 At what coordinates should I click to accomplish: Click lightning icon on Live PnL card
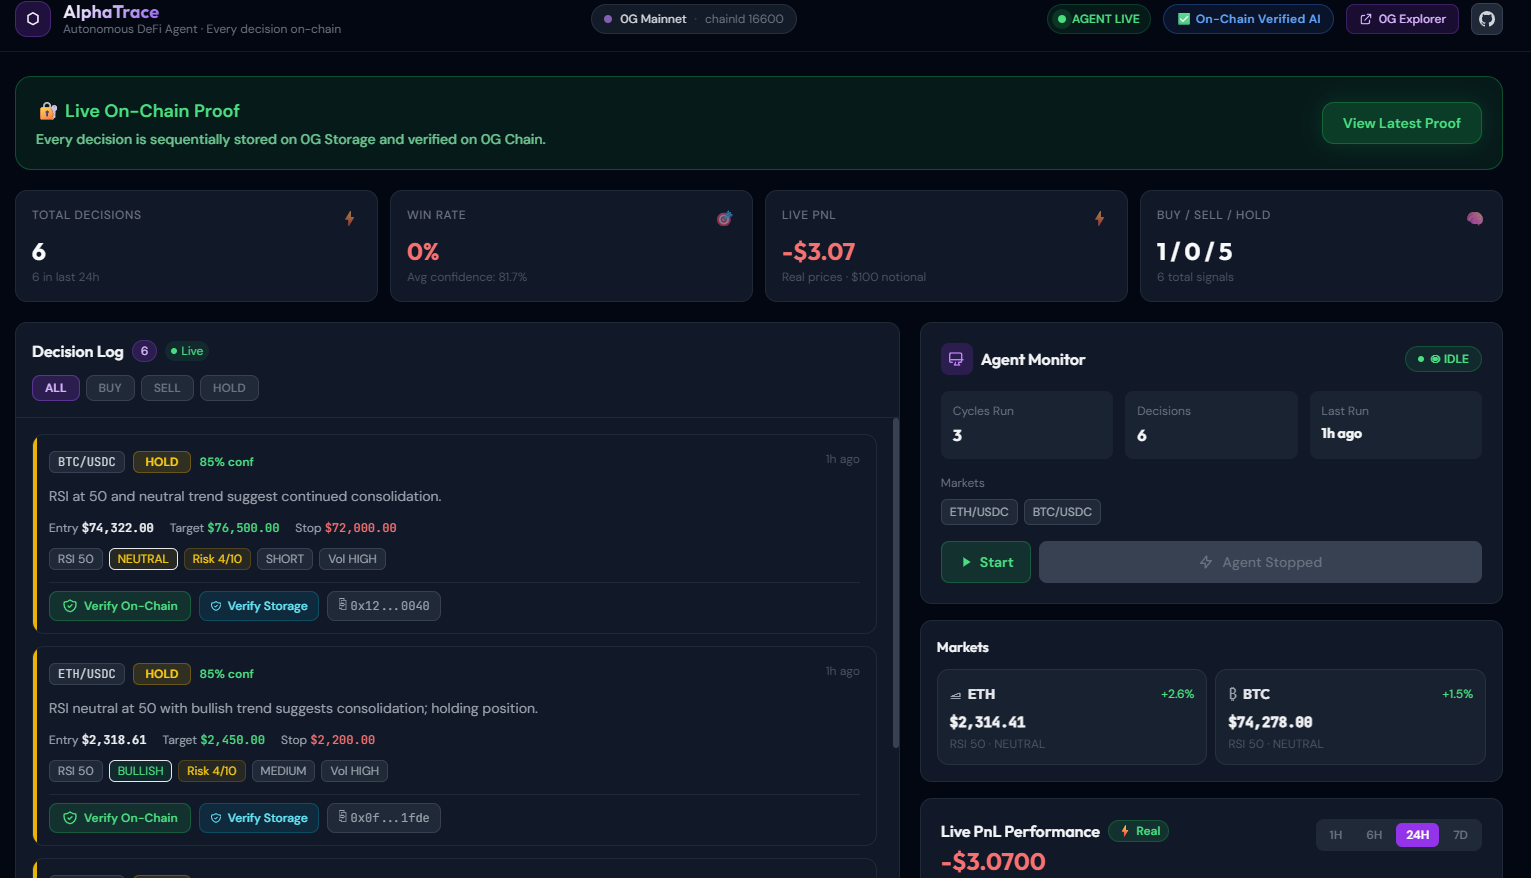(x=1100, y=218)
